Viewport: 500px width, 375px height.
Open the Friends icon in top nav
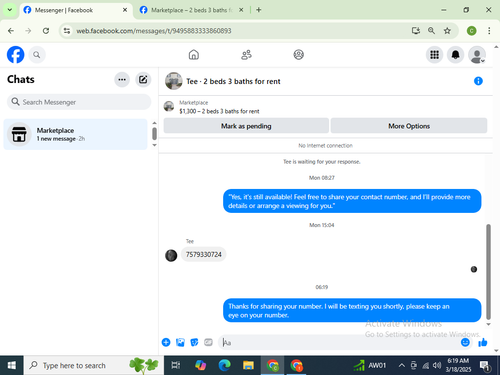pyautogui.click(x=246, y=55)
